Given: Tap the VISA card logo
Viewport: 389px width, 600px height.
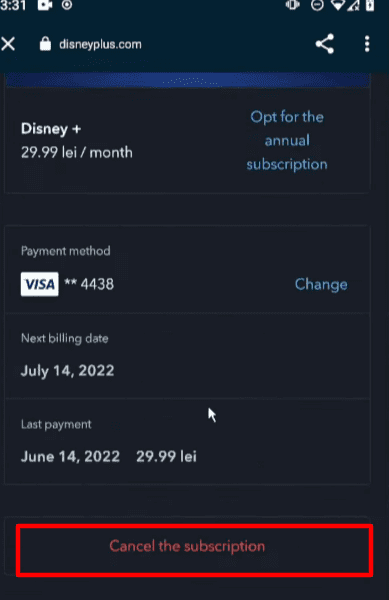Looking at the screenshot, I should [x=40, y=284].
